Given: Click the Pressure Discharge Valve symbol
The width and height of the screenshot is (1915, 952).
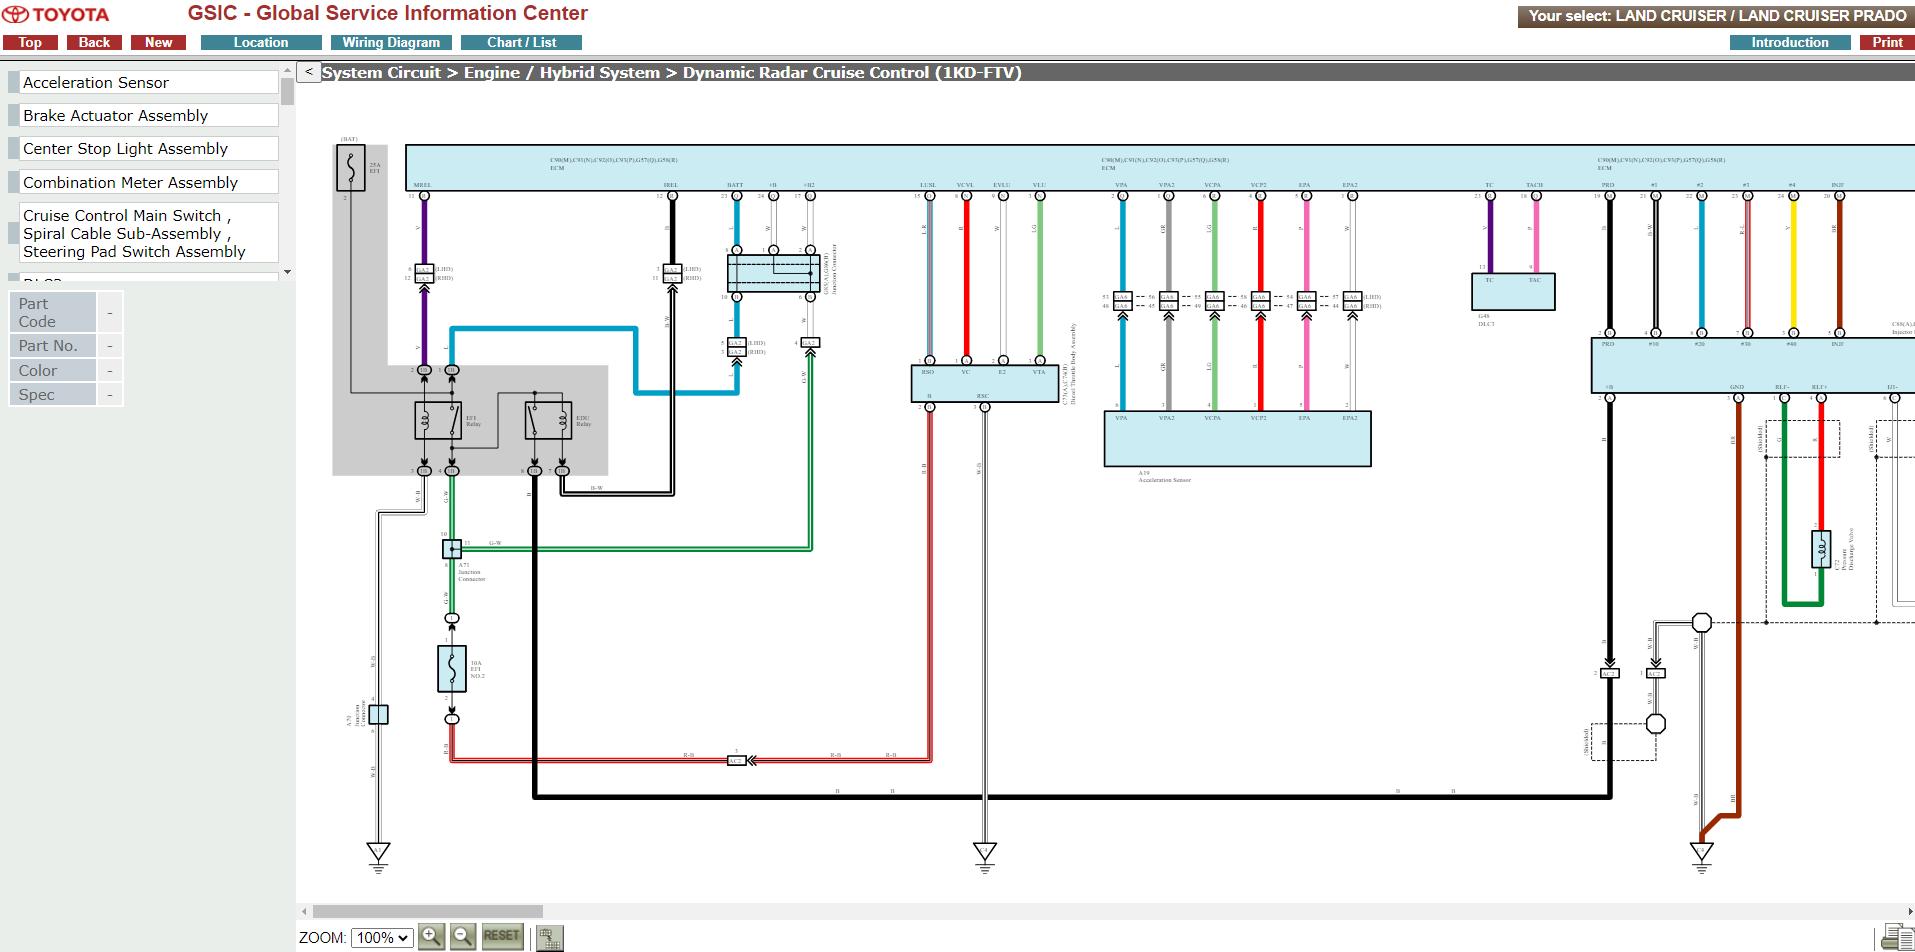Looking at the screenshot, I should coord(1821,550).
